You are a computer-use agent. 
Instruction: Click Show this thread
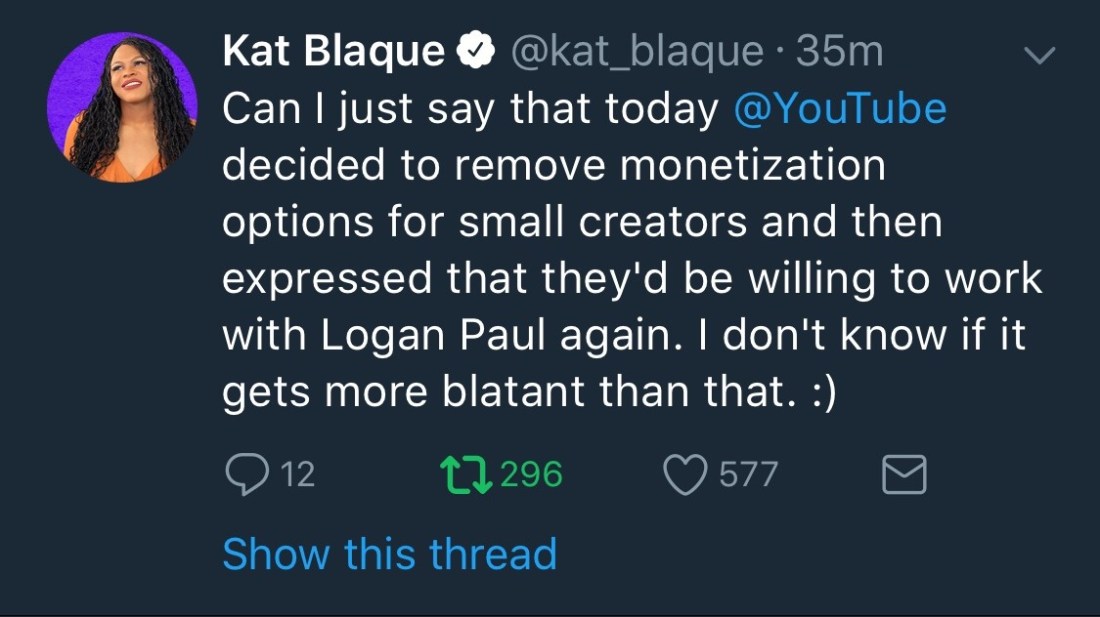(389, 553)
